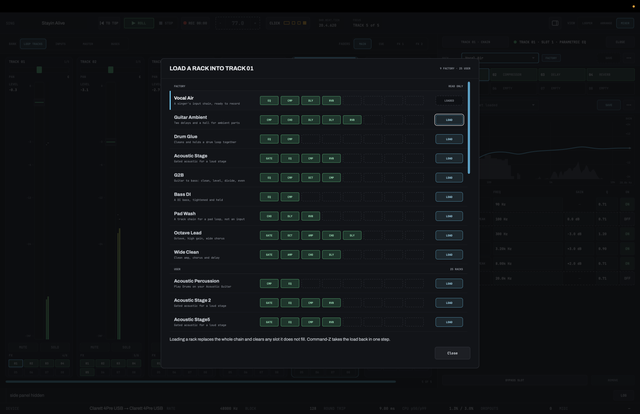Load the Wide Clean rack

[449, 254]
